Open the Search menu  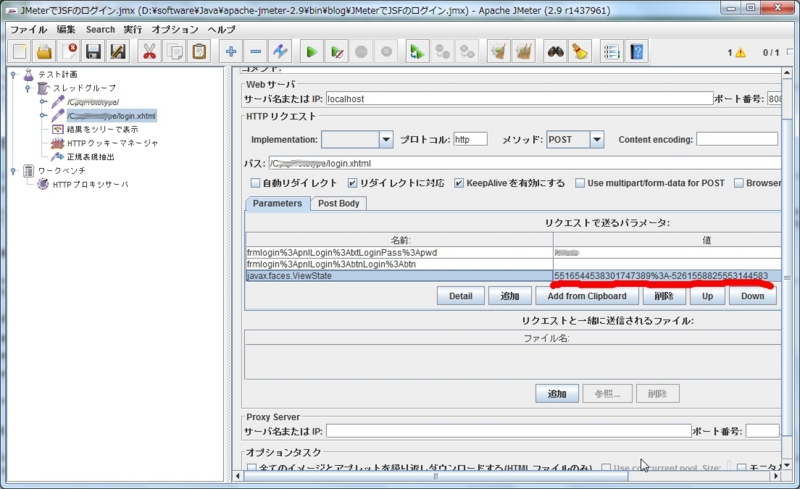tap(101, 30)
